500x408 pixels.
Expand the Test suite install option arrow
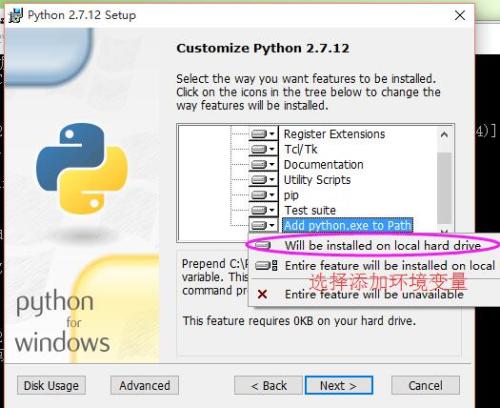coord(272,210)
